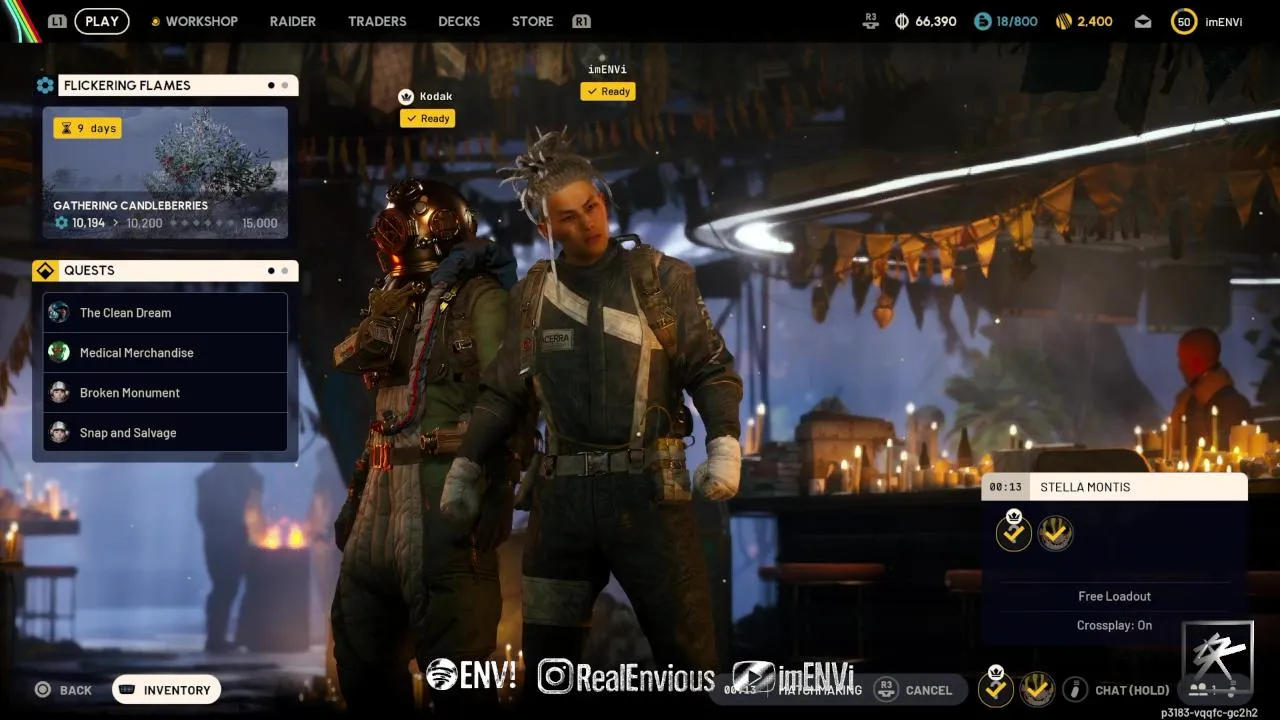Click the second page dot in the Flickering Flames header
The height and width of the screenshot is (720, 1280).
(x=285, y=86)
